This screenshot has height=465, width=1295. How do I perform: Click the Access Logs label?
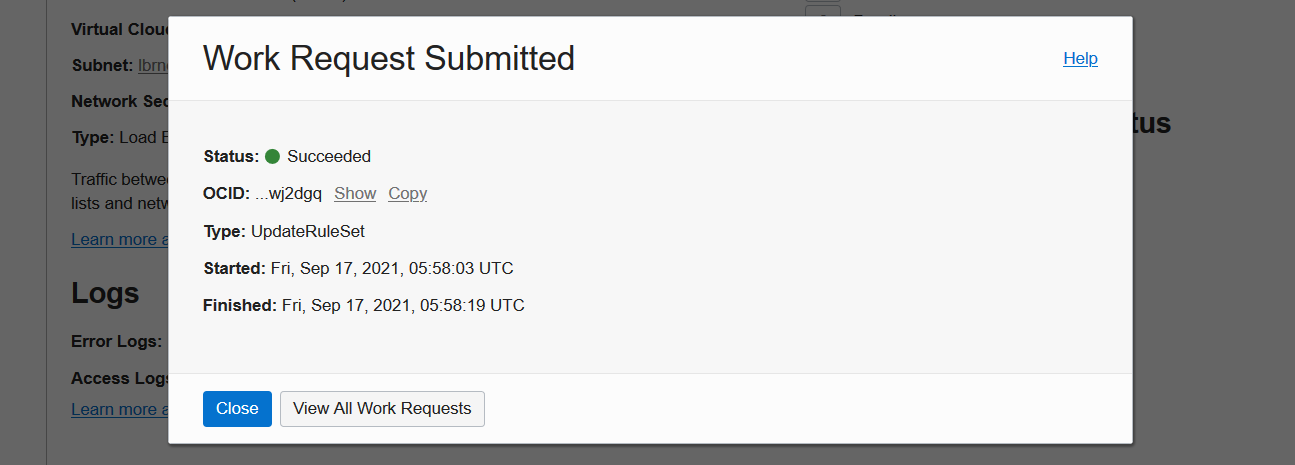click(x=115, y=378)
